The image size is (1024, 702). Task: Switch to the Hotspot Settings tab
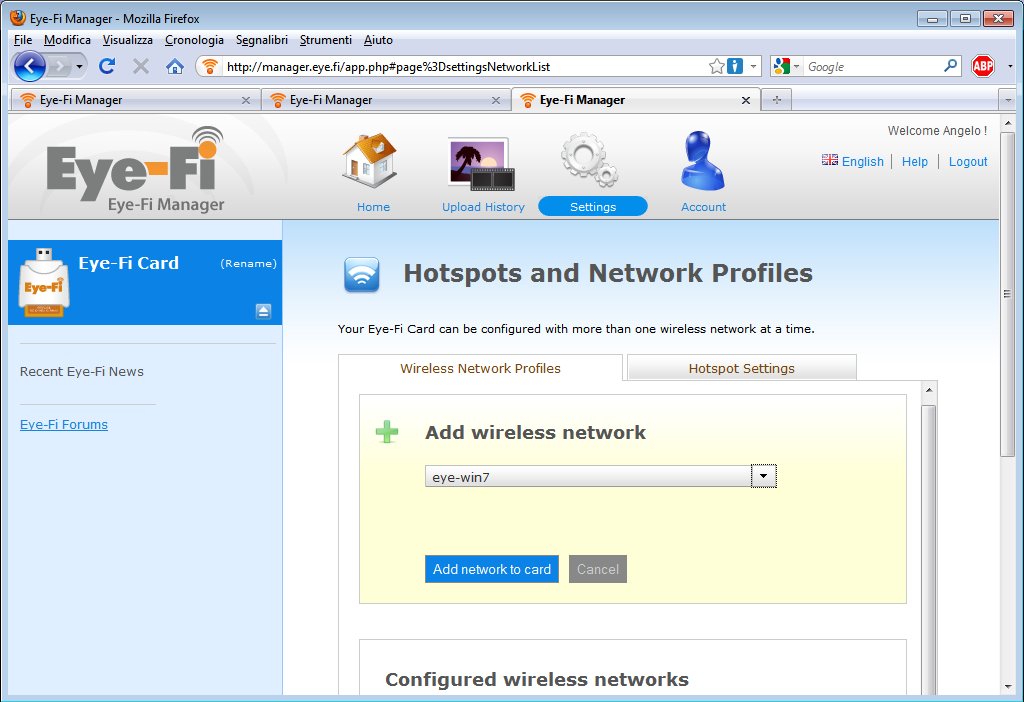(x=741, y=368)
